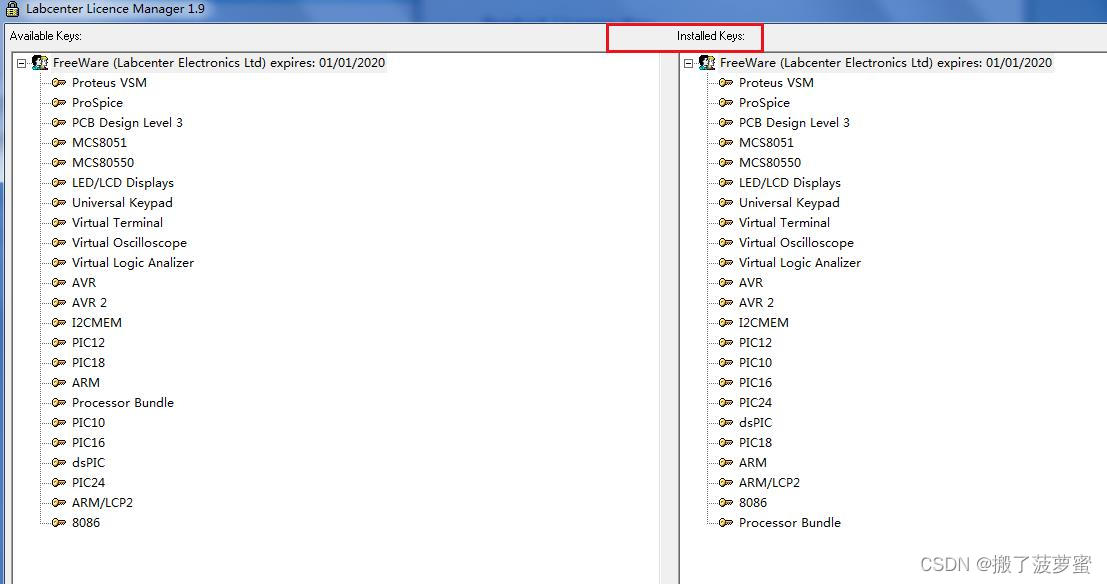This screenshot has width=1107, height=584.
Task: Click key icon beside PIC16 in Installed Keys
Action: pos(726,383)
